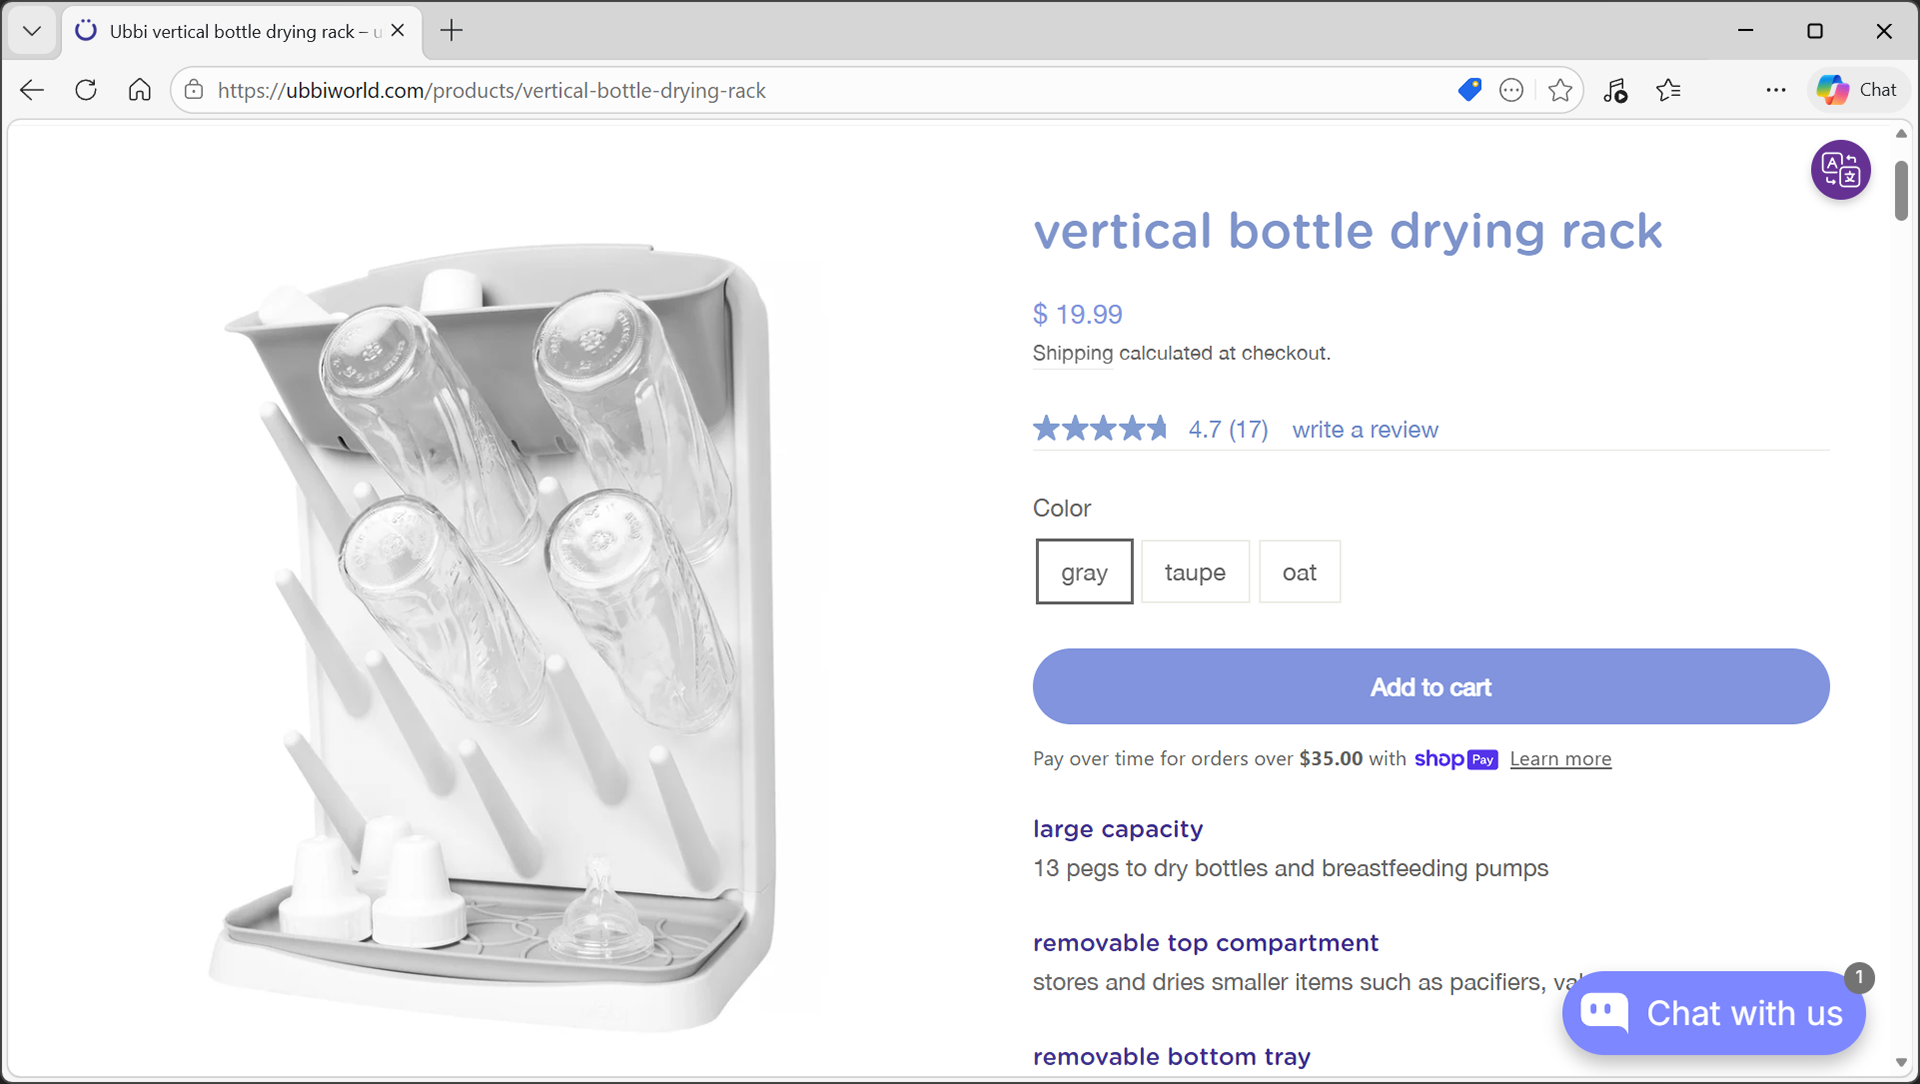The height and width of the screenshot is (1084, 1920).
Task: Add the drying rack to cart
Action: pos(1430,687)
